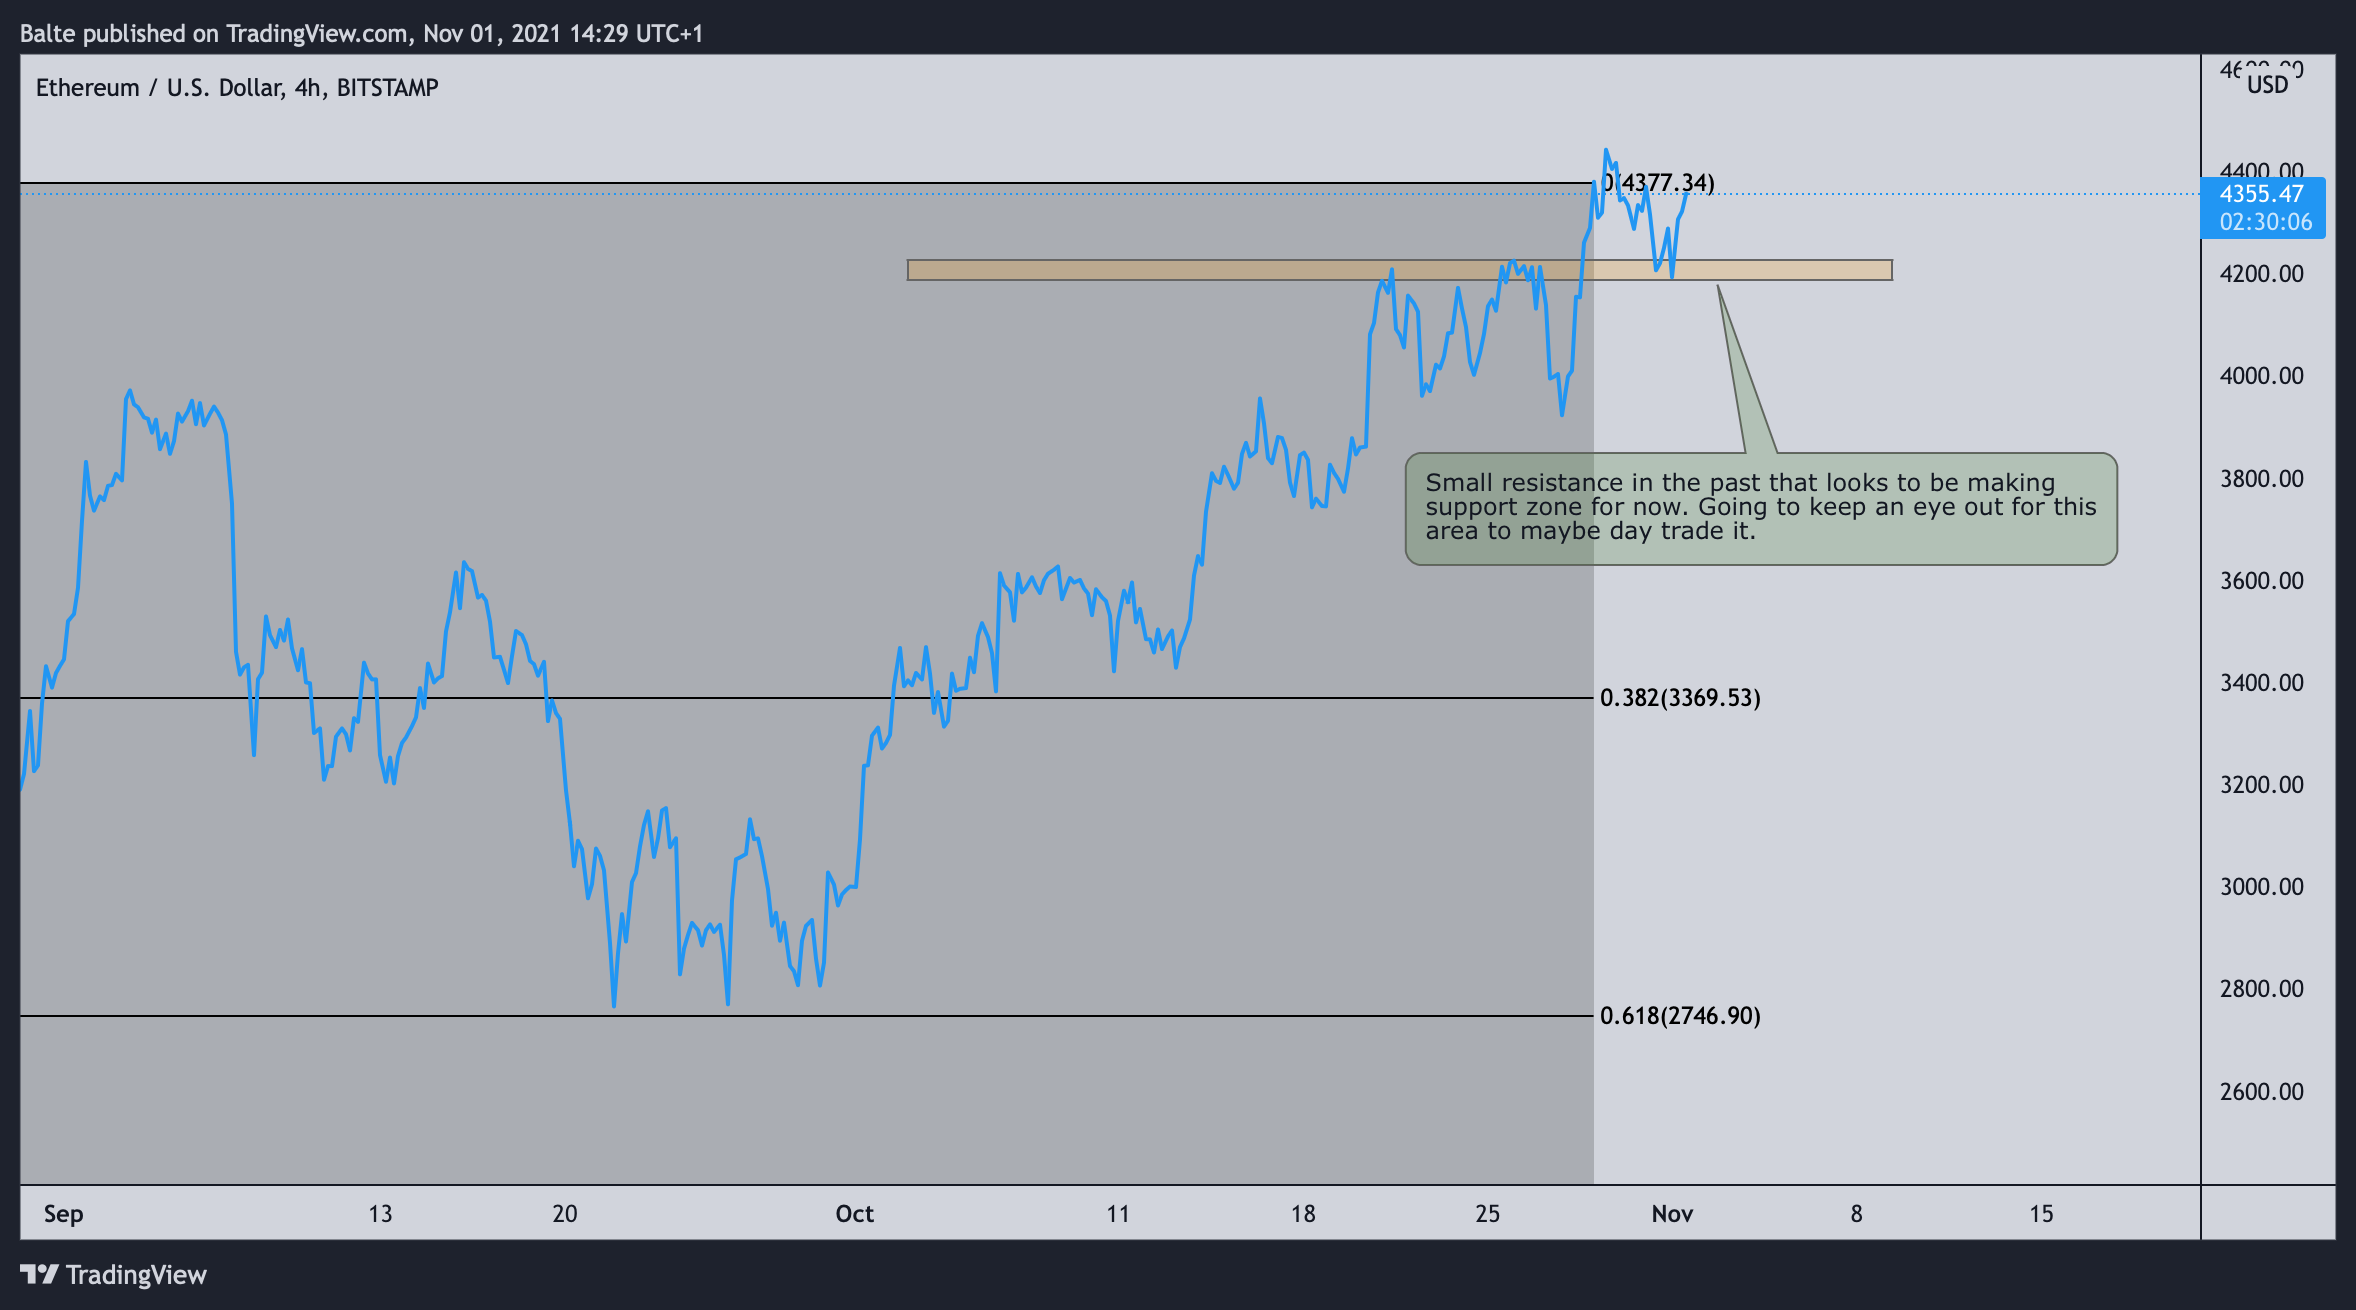Click the 11 date label on time axis
2356x1310 pixels.
1118,1214
